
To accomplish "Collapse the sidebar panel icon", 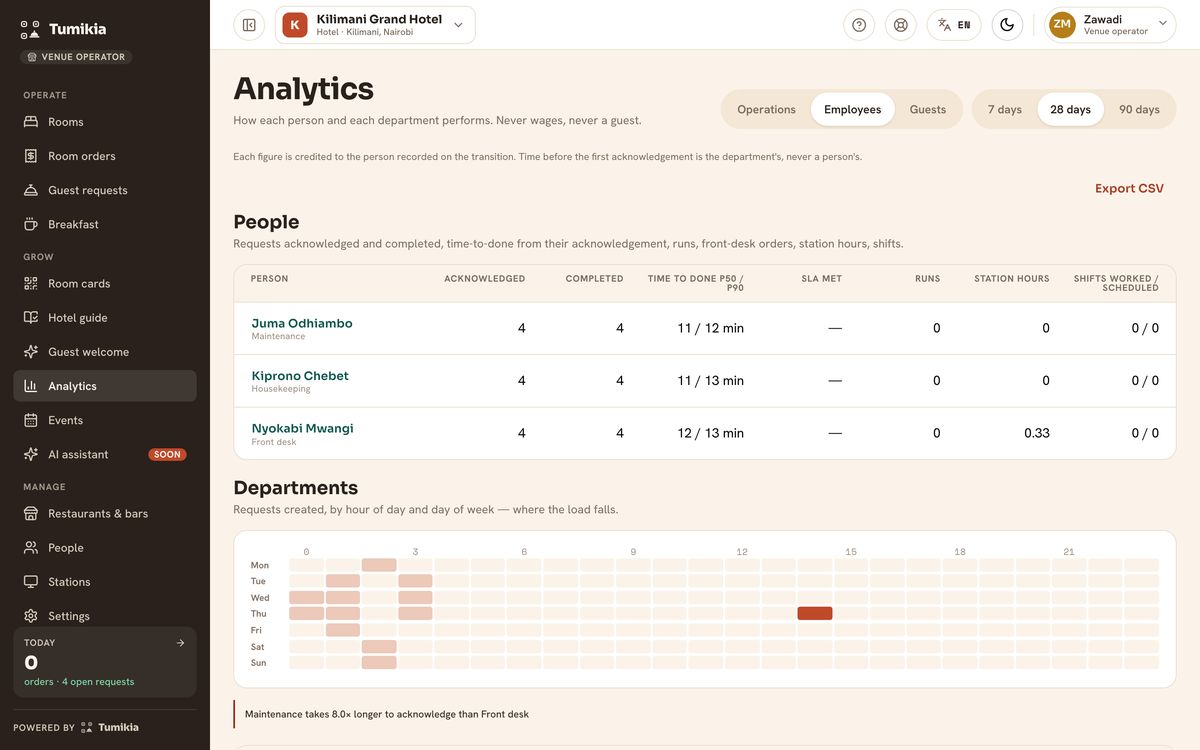I will coord(249,25).
